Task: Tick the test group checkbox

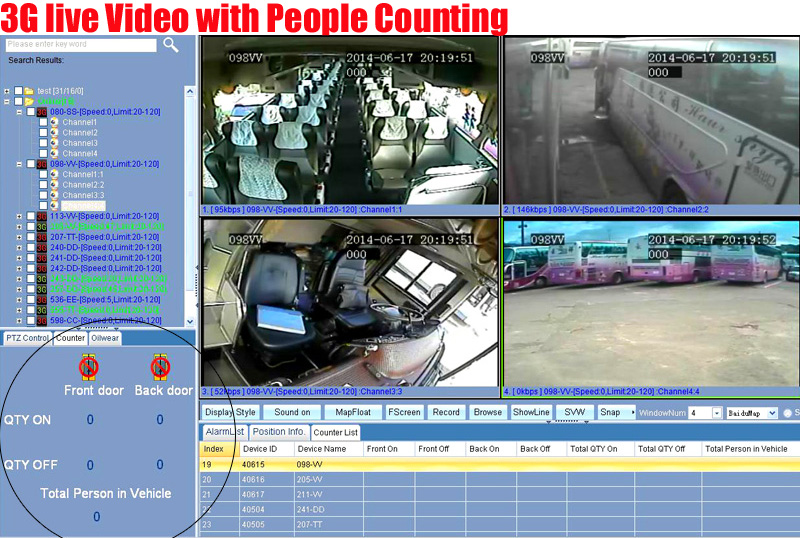Action: click(x=18, y=91)
